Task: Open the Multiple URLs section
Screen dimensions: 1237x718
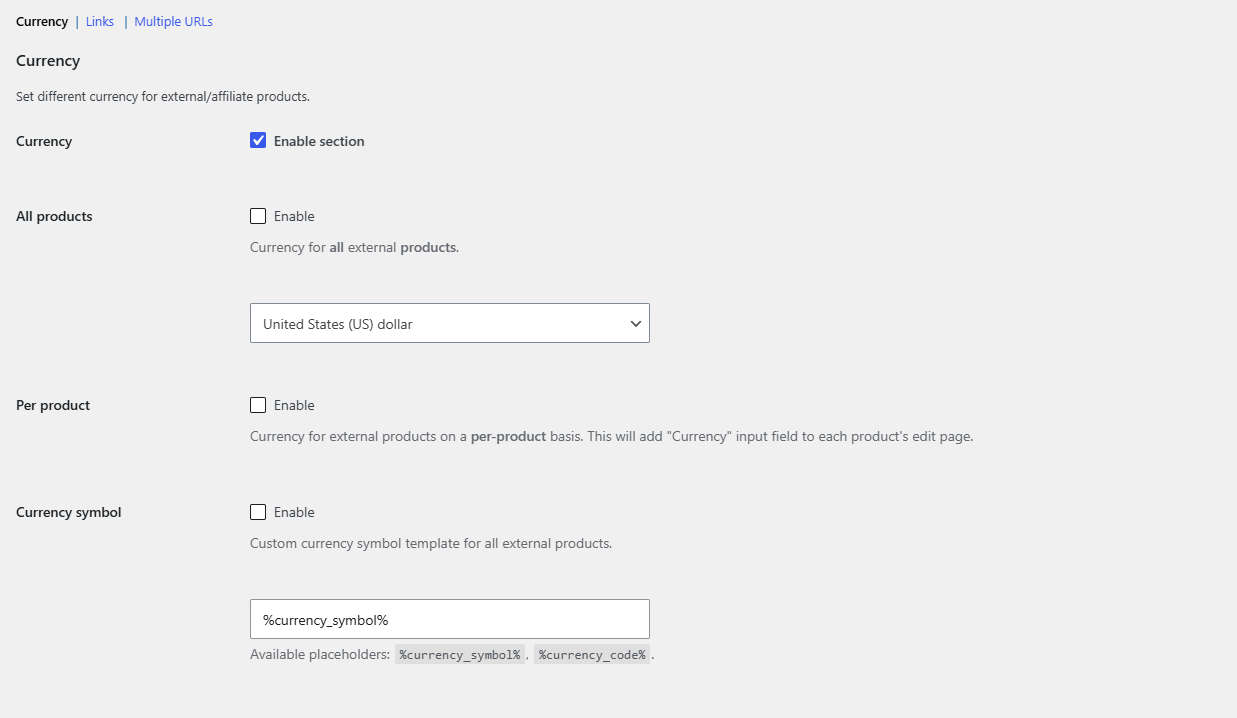Action: pyautogui.click(x=174, y=21)
